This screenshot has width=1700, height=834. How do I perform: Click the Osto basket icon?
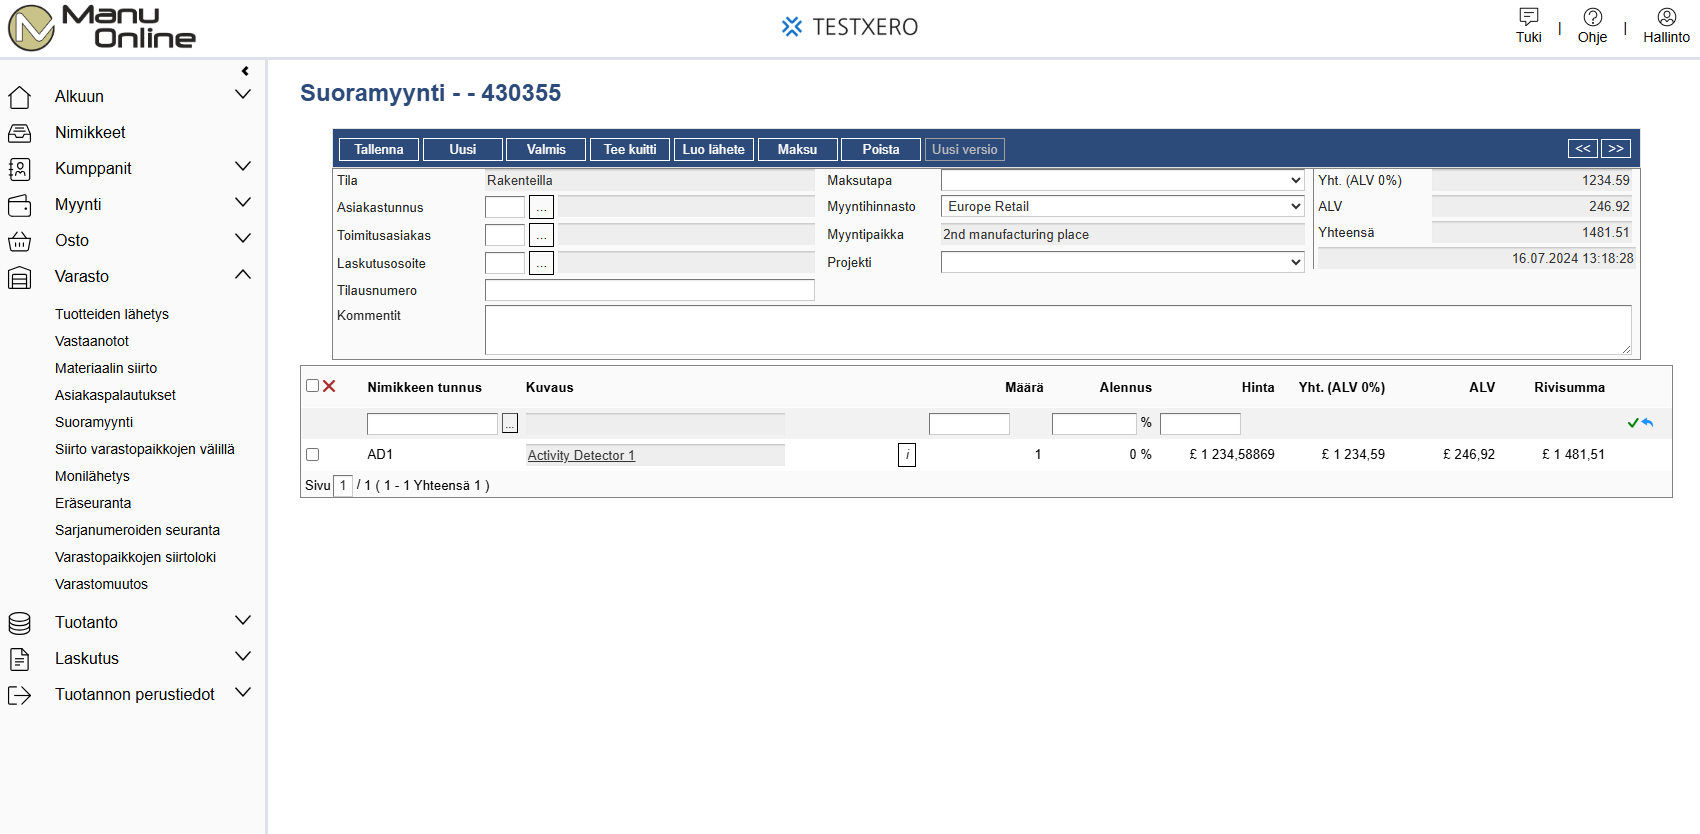click(x=19, y=241)
